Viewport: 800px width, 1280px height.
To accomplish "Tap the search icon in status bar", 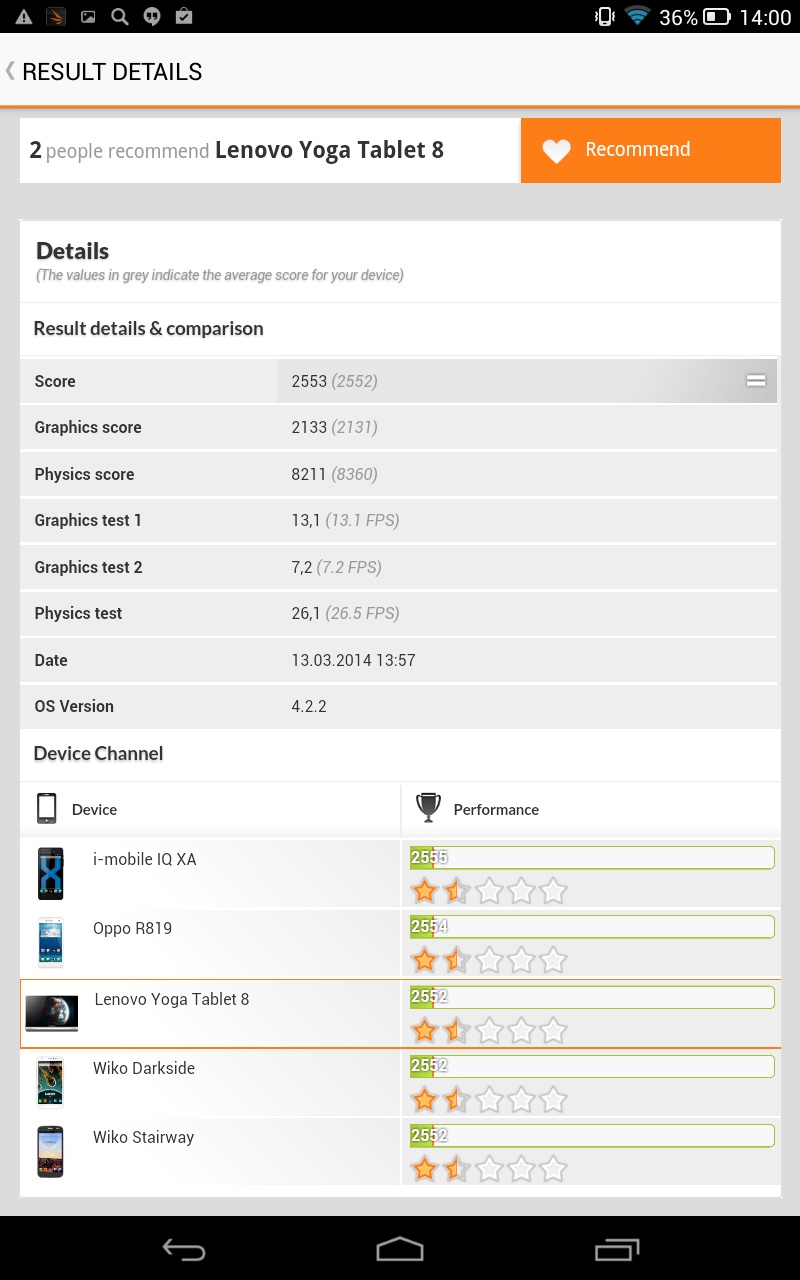I will tap(120, 17).
